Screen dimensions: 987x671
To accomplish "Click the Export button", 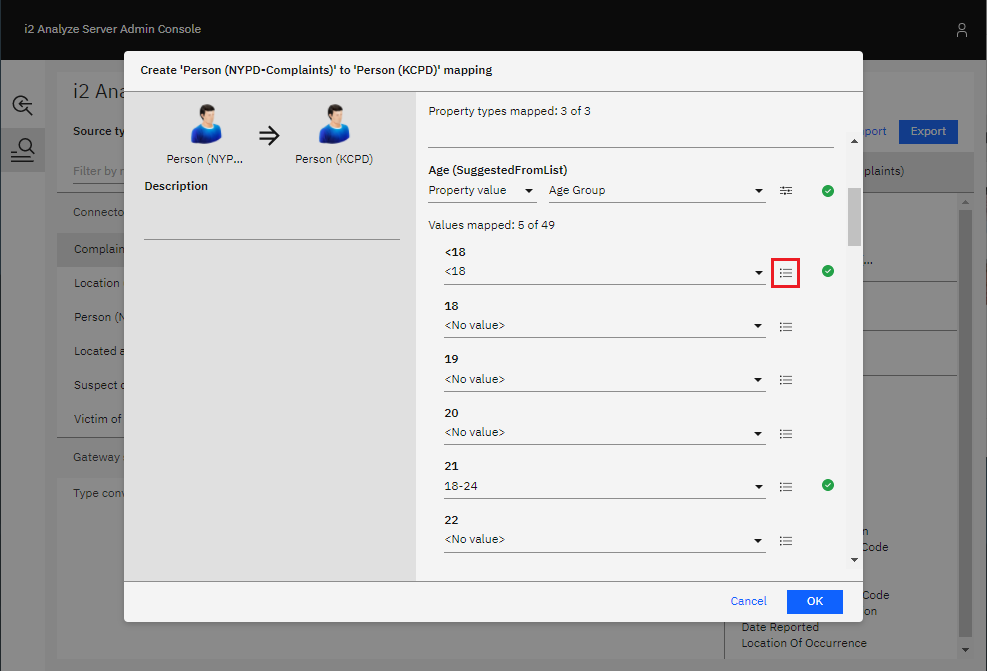I will pos(927,132).
